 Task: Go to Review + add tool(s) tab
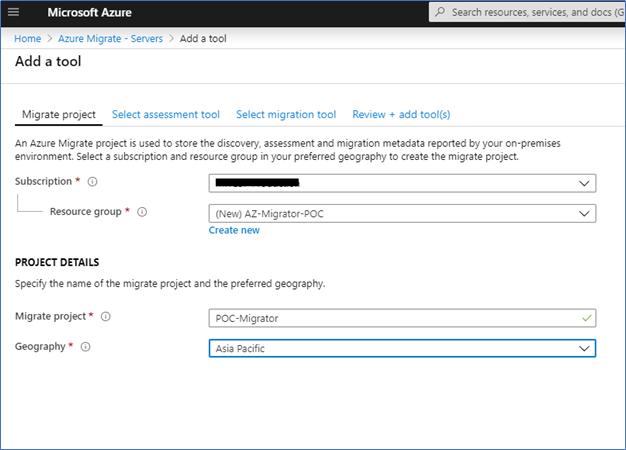click(x=401, y=115)
